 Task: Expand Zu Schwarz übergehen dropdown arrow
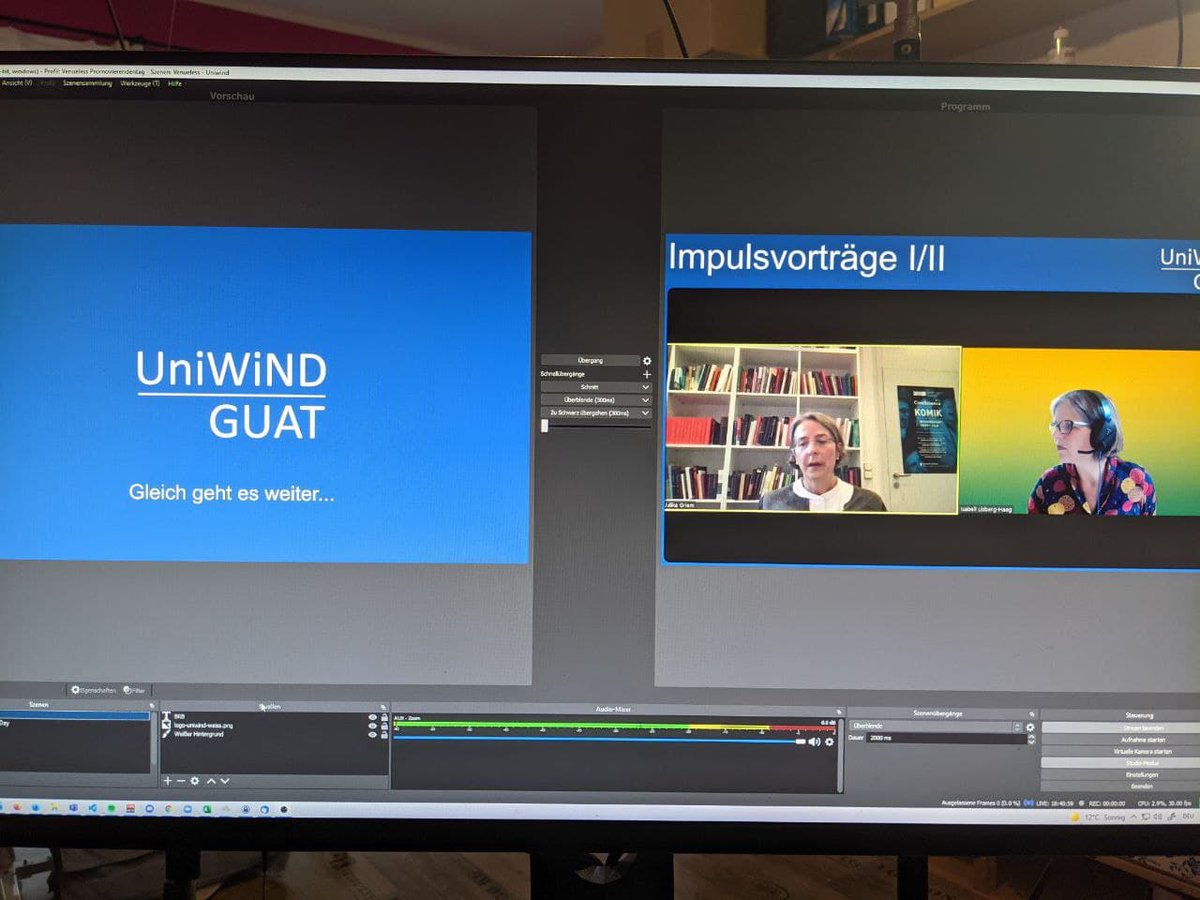point(647,413)
